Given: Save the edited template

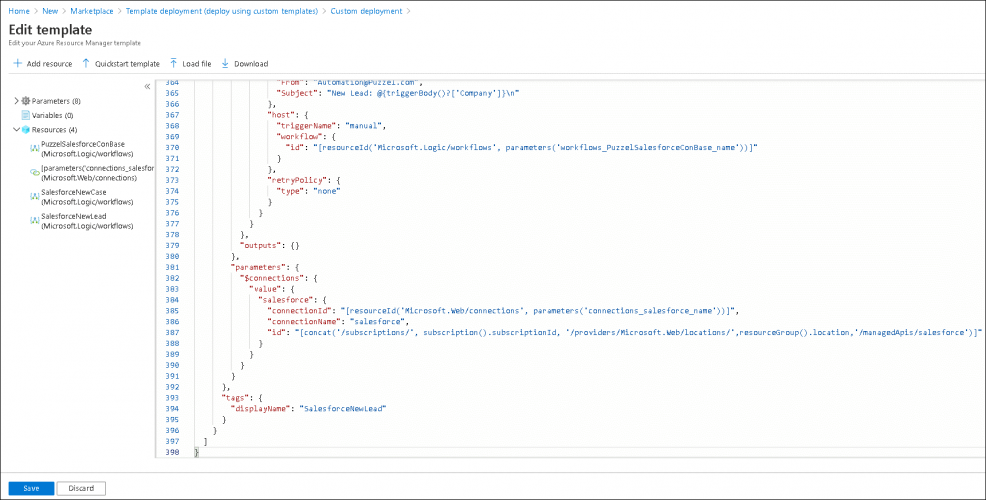Looking at the screenshot, I should [x=31, y=488].
